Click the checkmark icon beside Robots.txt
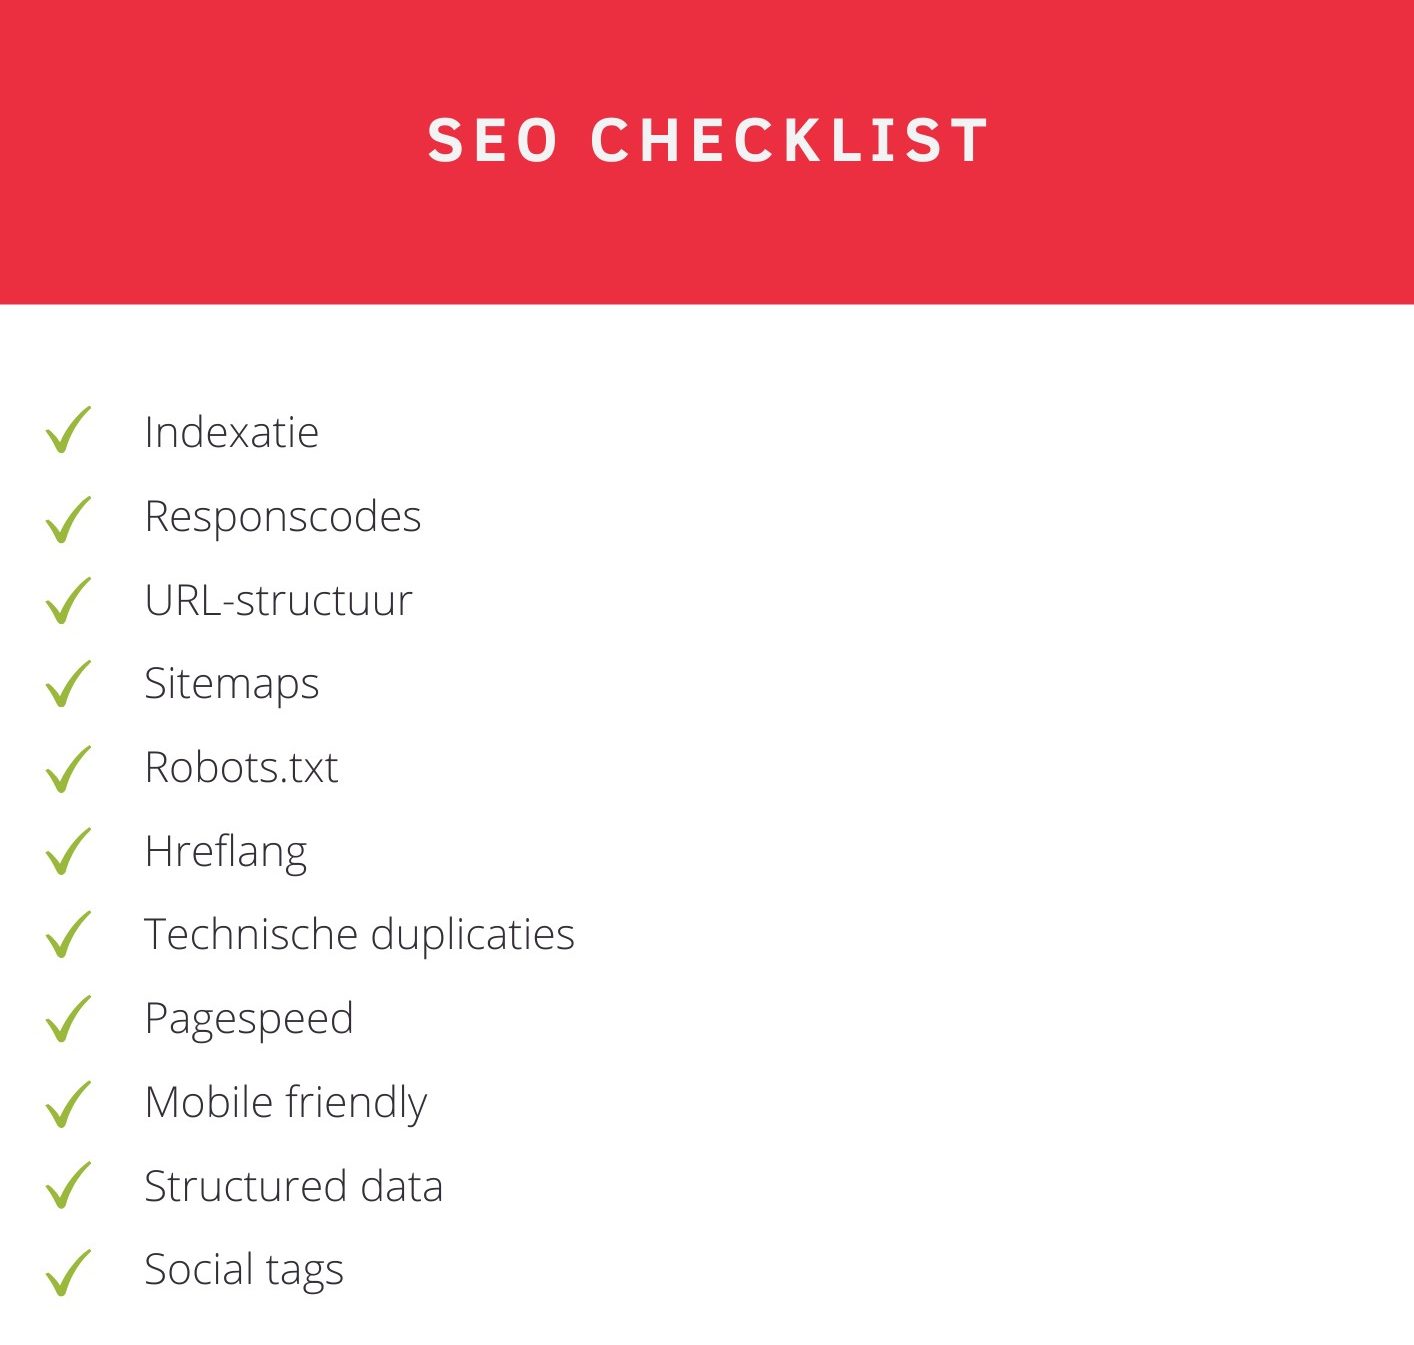The image size is (1414, 1345). click(68, 769)
